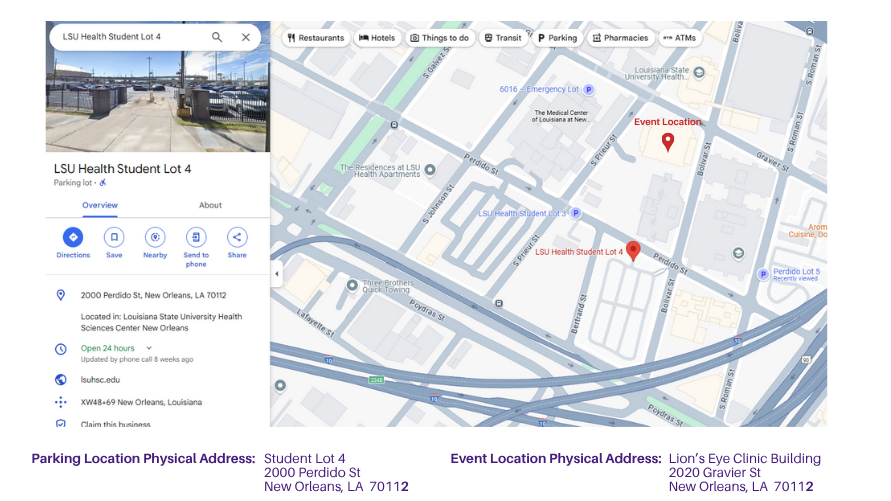891x501 pixels.
Task: Select the LSU Health Student Lot 4 red pin
Action: [634, 250]
